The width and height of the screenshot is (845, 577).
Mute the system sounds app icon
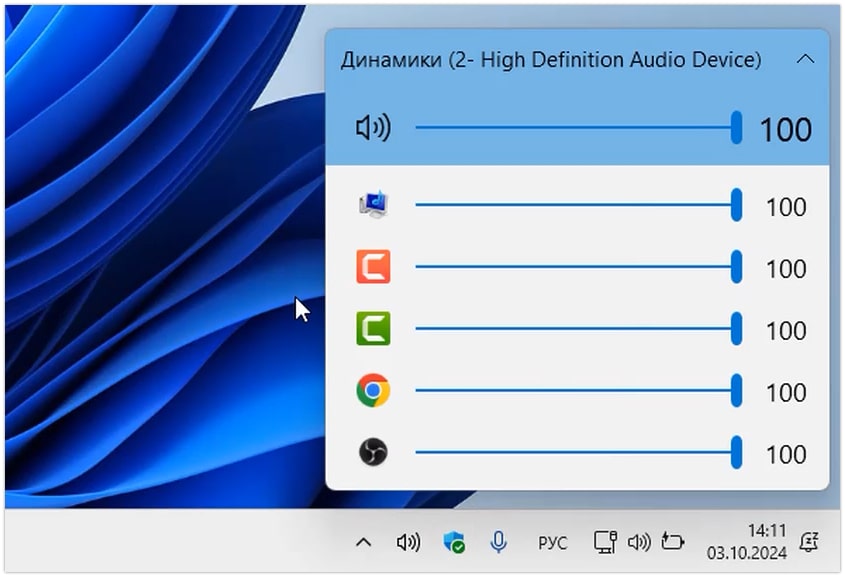pos(373,206)
